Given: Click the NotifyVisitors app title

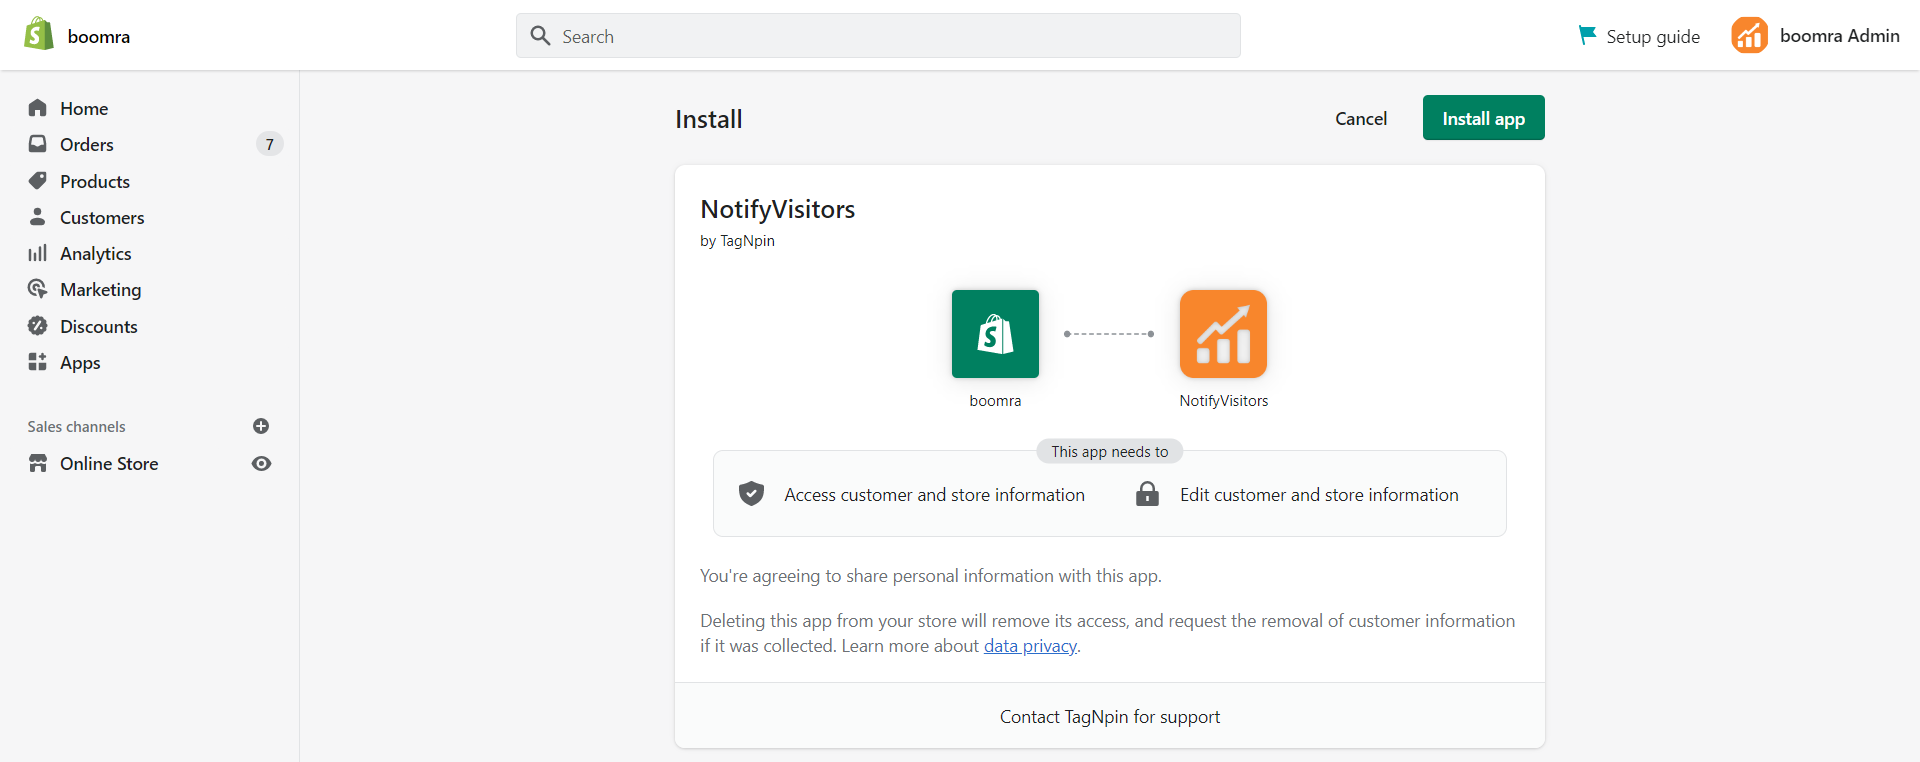Looking at the screenshot, I should [778, 209].
